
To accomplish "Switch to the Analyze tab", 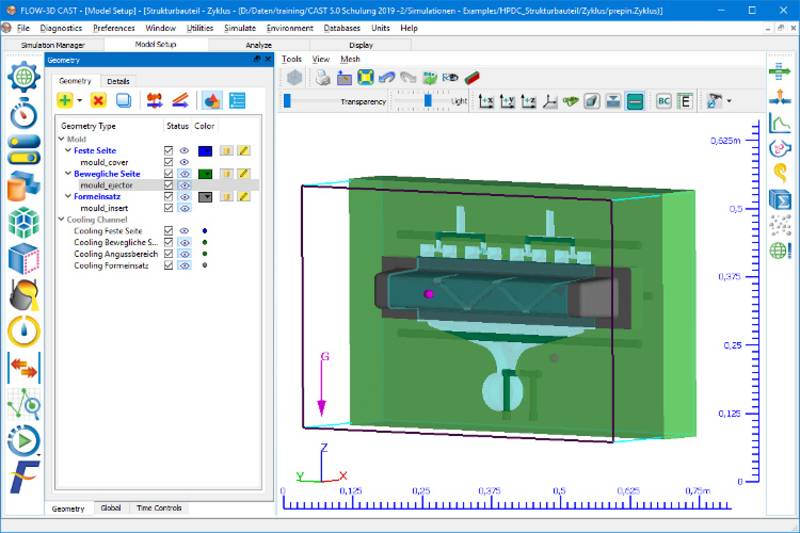I will (258, 45).
